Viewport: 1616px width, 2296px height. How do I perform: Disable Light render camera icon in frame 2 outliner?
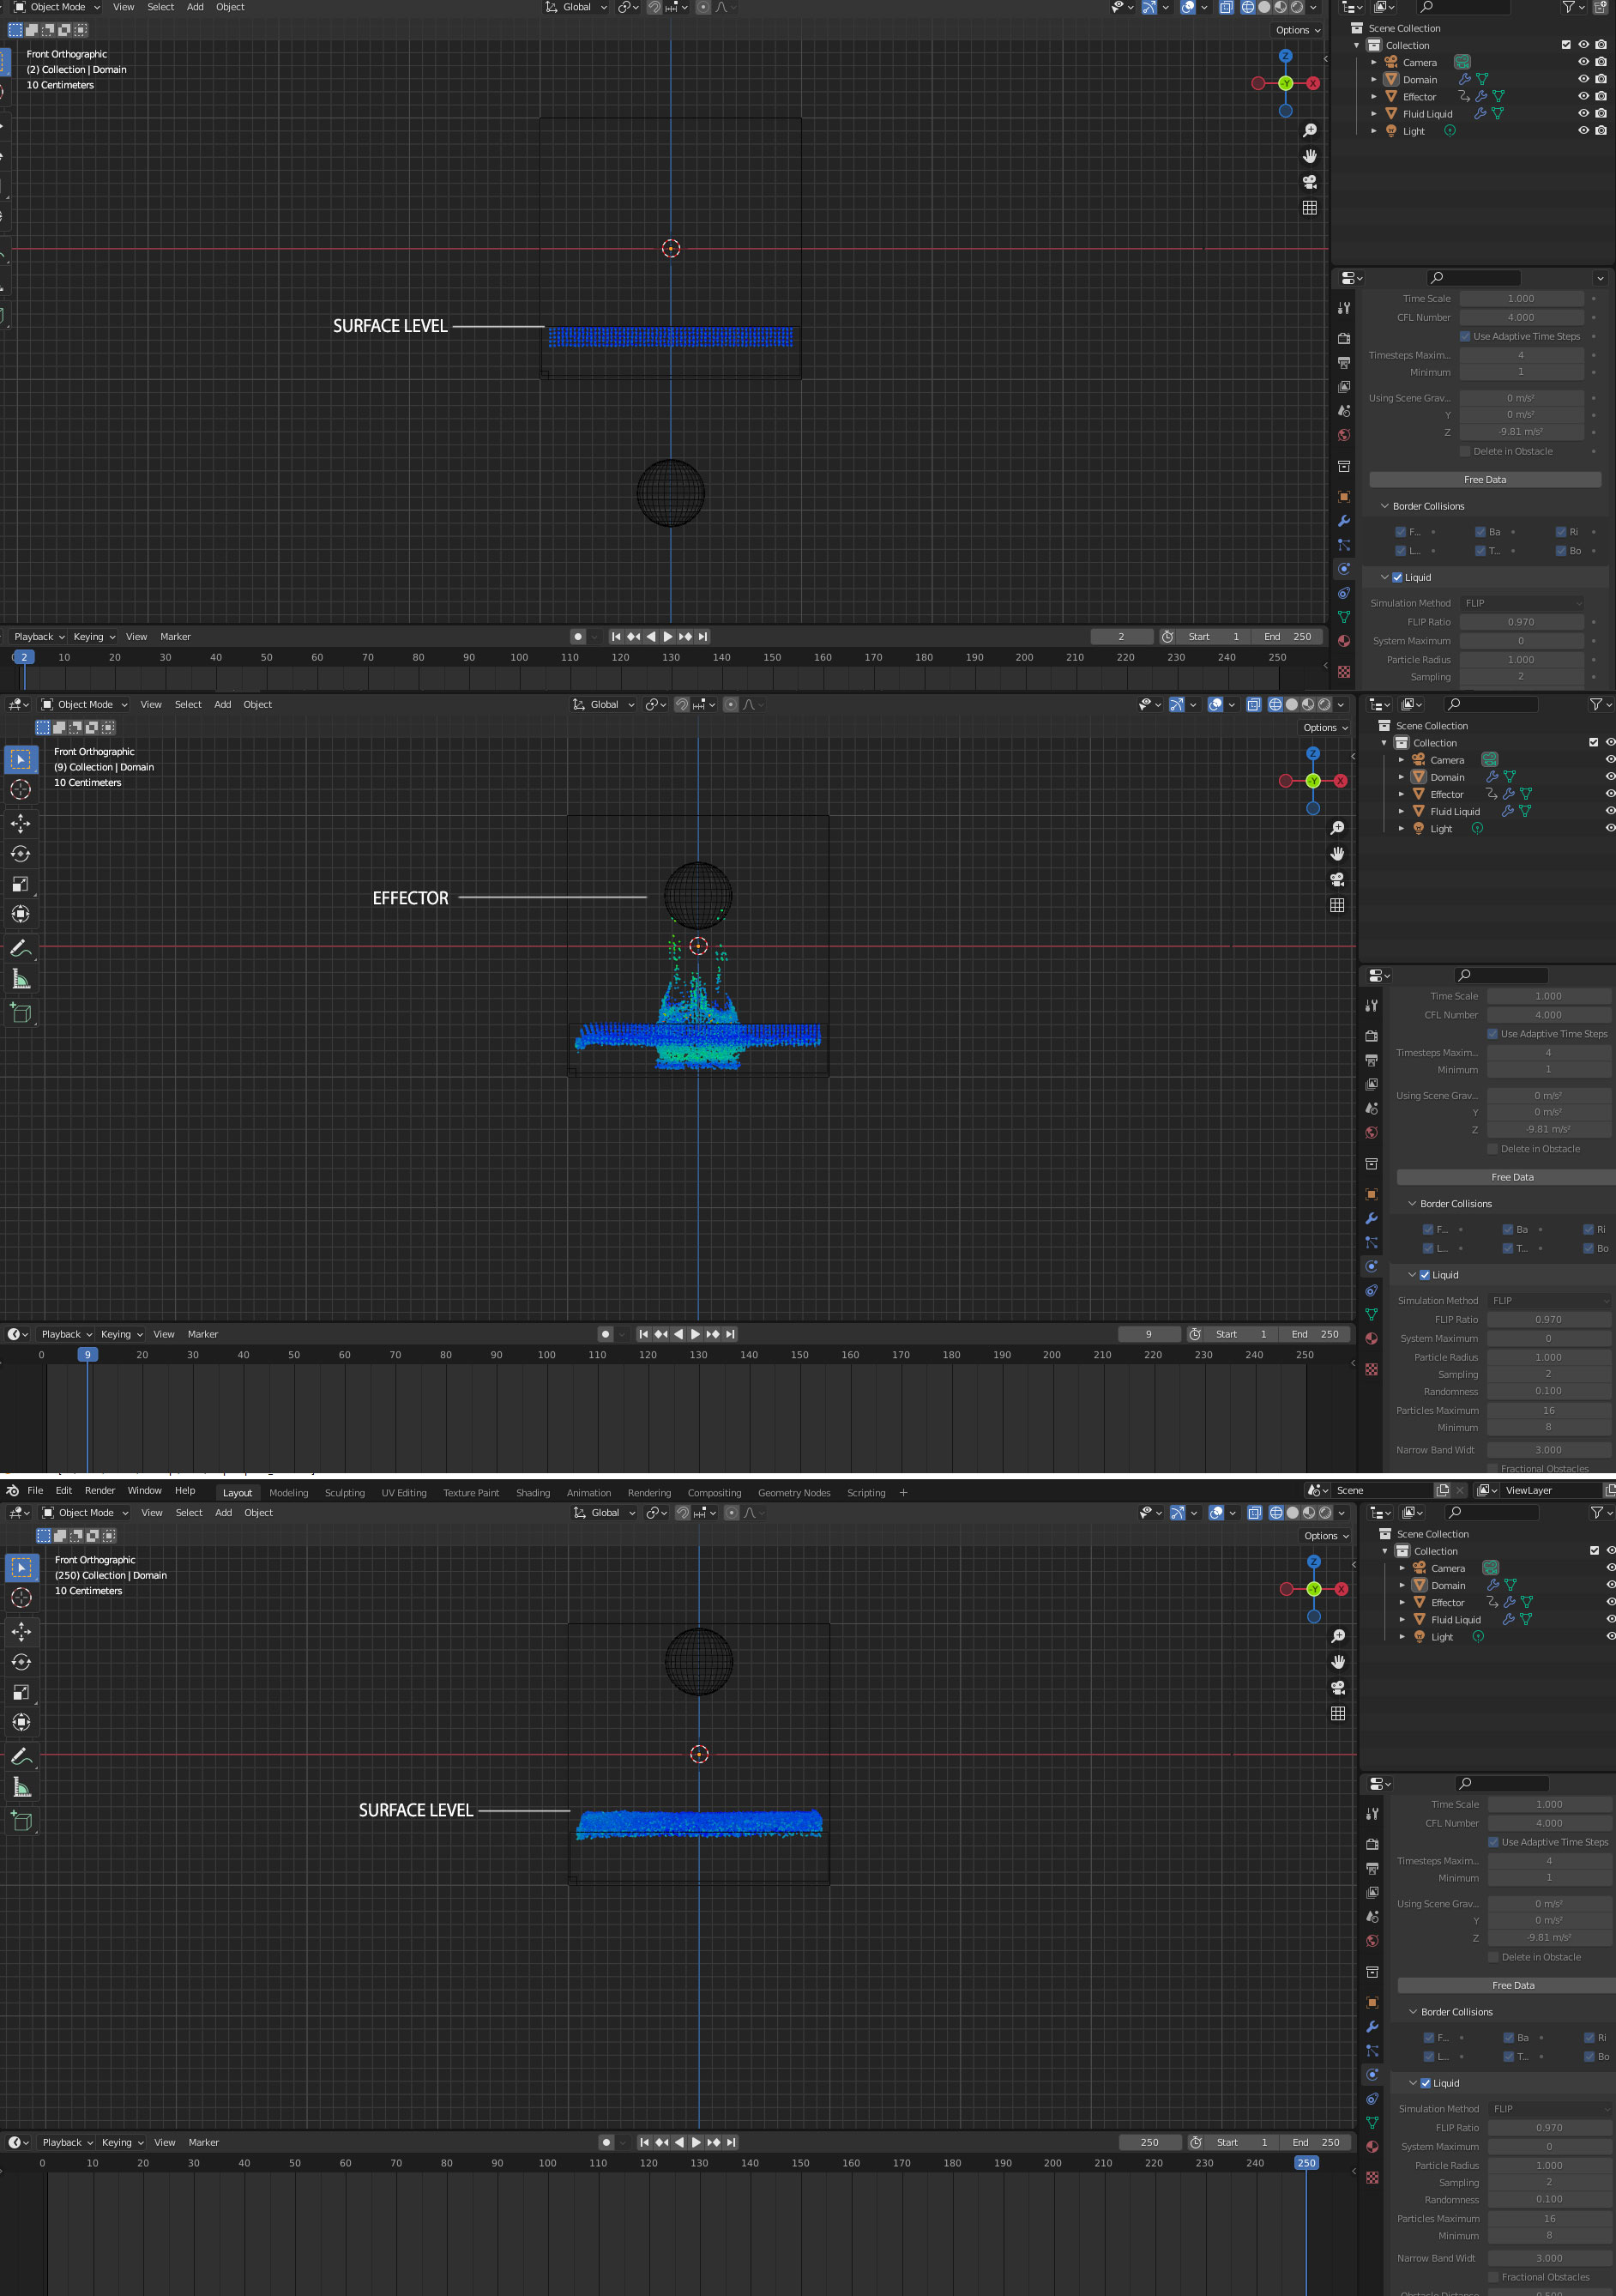(1601, 130)
